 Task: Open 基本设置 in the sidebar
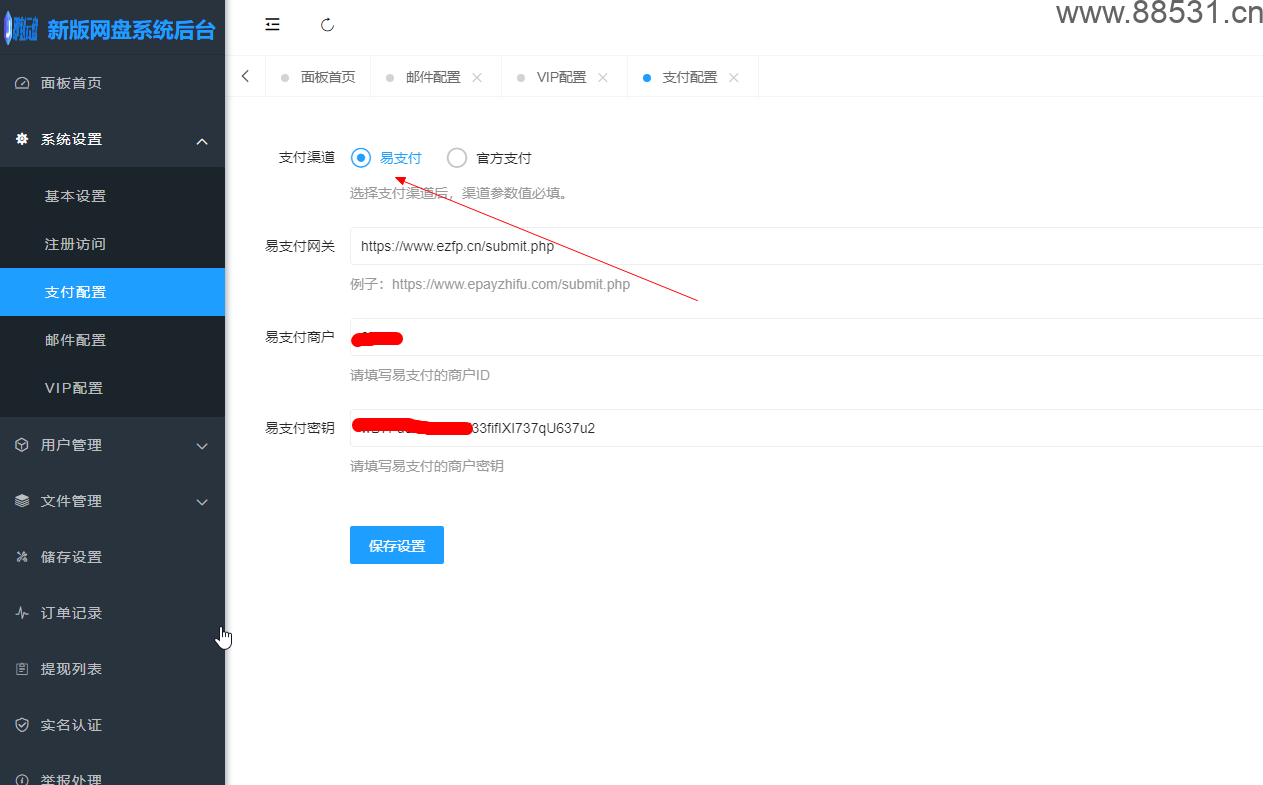[112, 196]
